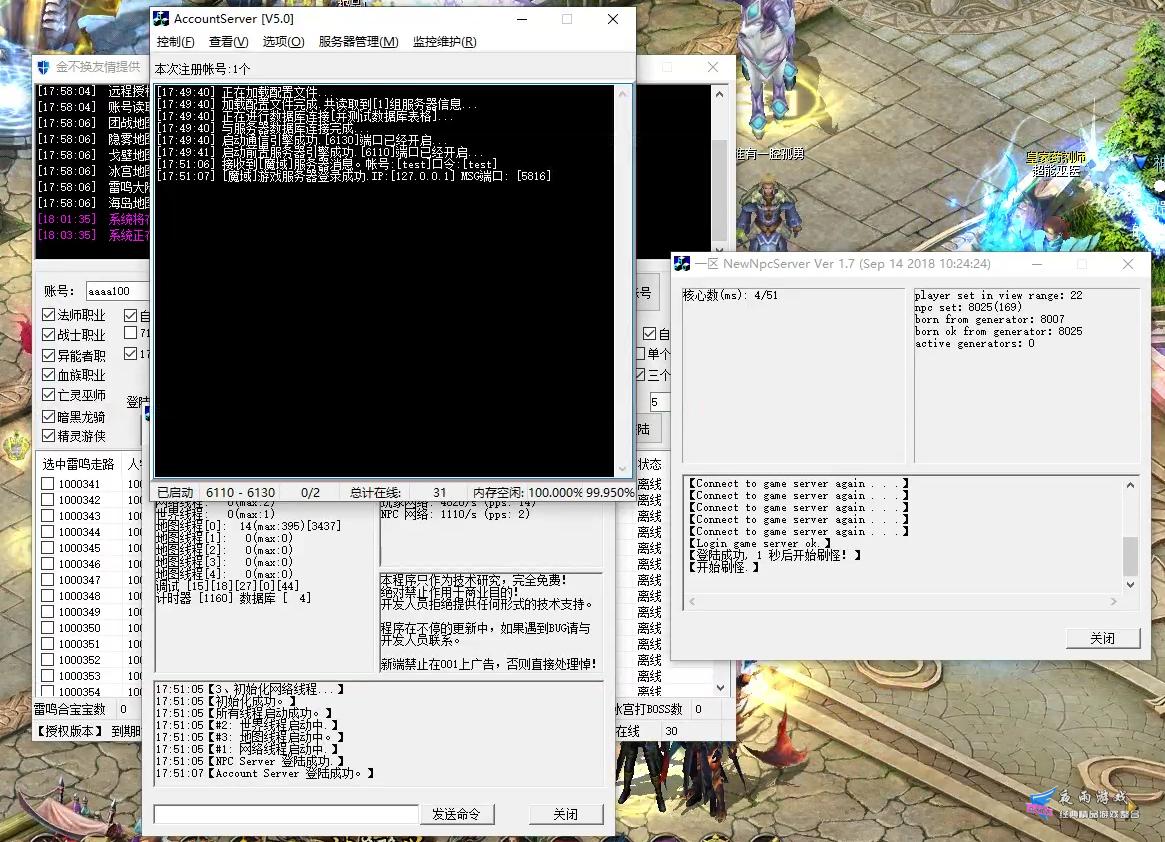Open the 控制(F) menu
The image size is (1165, 842).
click(x=175, y=42)
